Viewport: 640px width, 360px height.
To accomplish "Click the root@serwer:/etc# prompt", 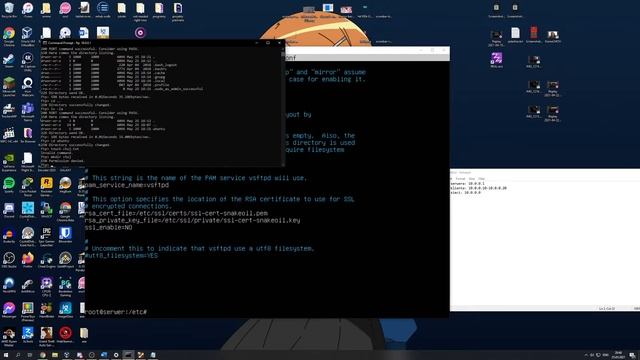I will pos(116,312).
